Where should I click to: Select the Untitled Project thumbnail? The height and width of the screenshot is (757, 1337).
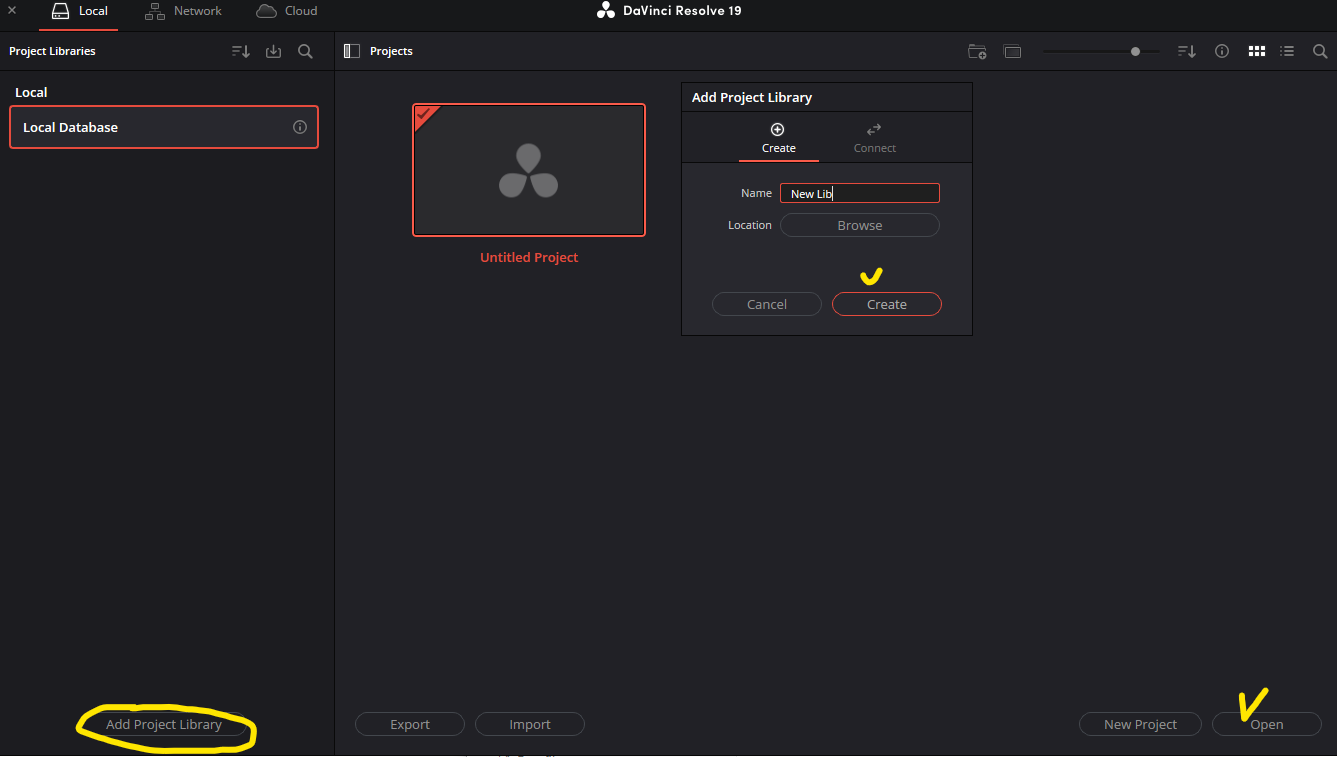(x=529, y=170)
